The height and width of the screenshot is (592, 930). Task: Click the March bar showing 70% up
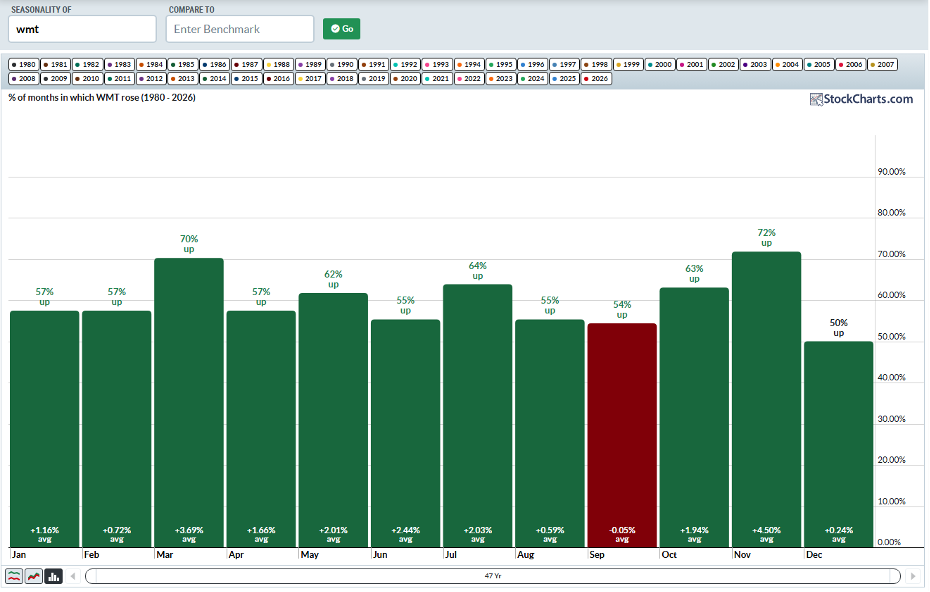tap(189, 402)
